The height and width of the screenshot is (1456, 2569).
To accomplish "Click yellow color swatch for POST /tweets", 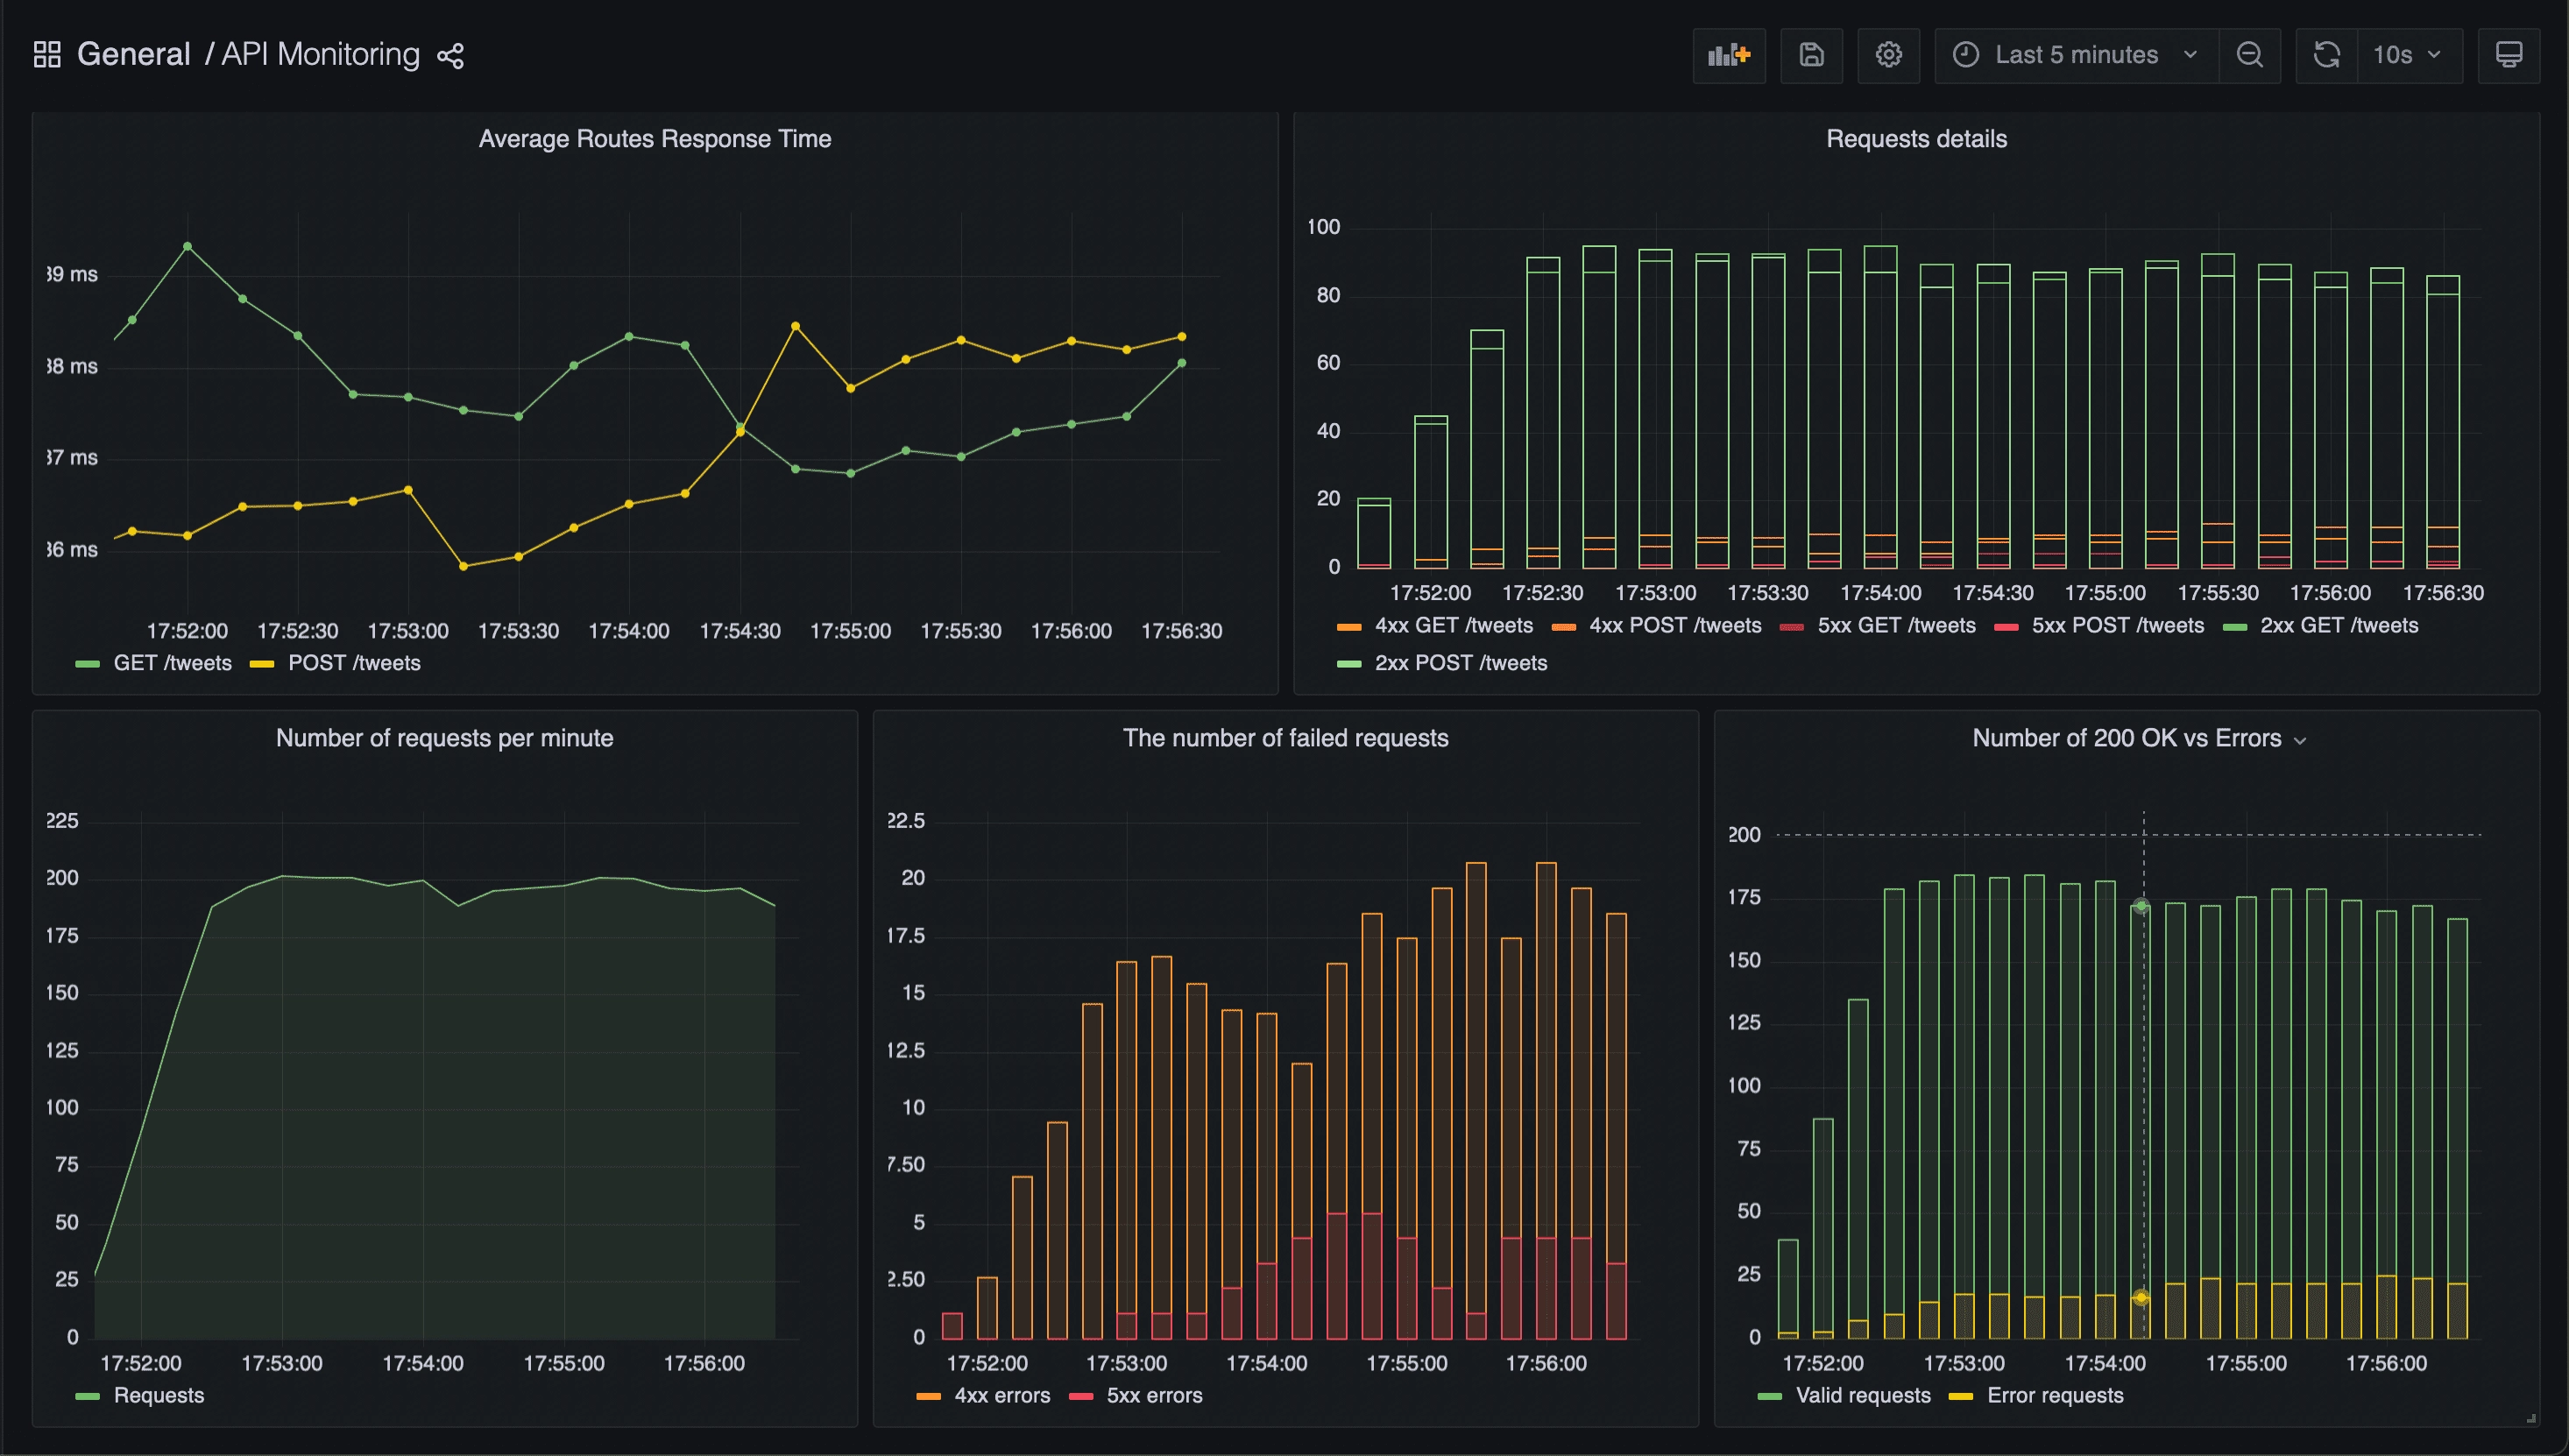I will 262,664.
